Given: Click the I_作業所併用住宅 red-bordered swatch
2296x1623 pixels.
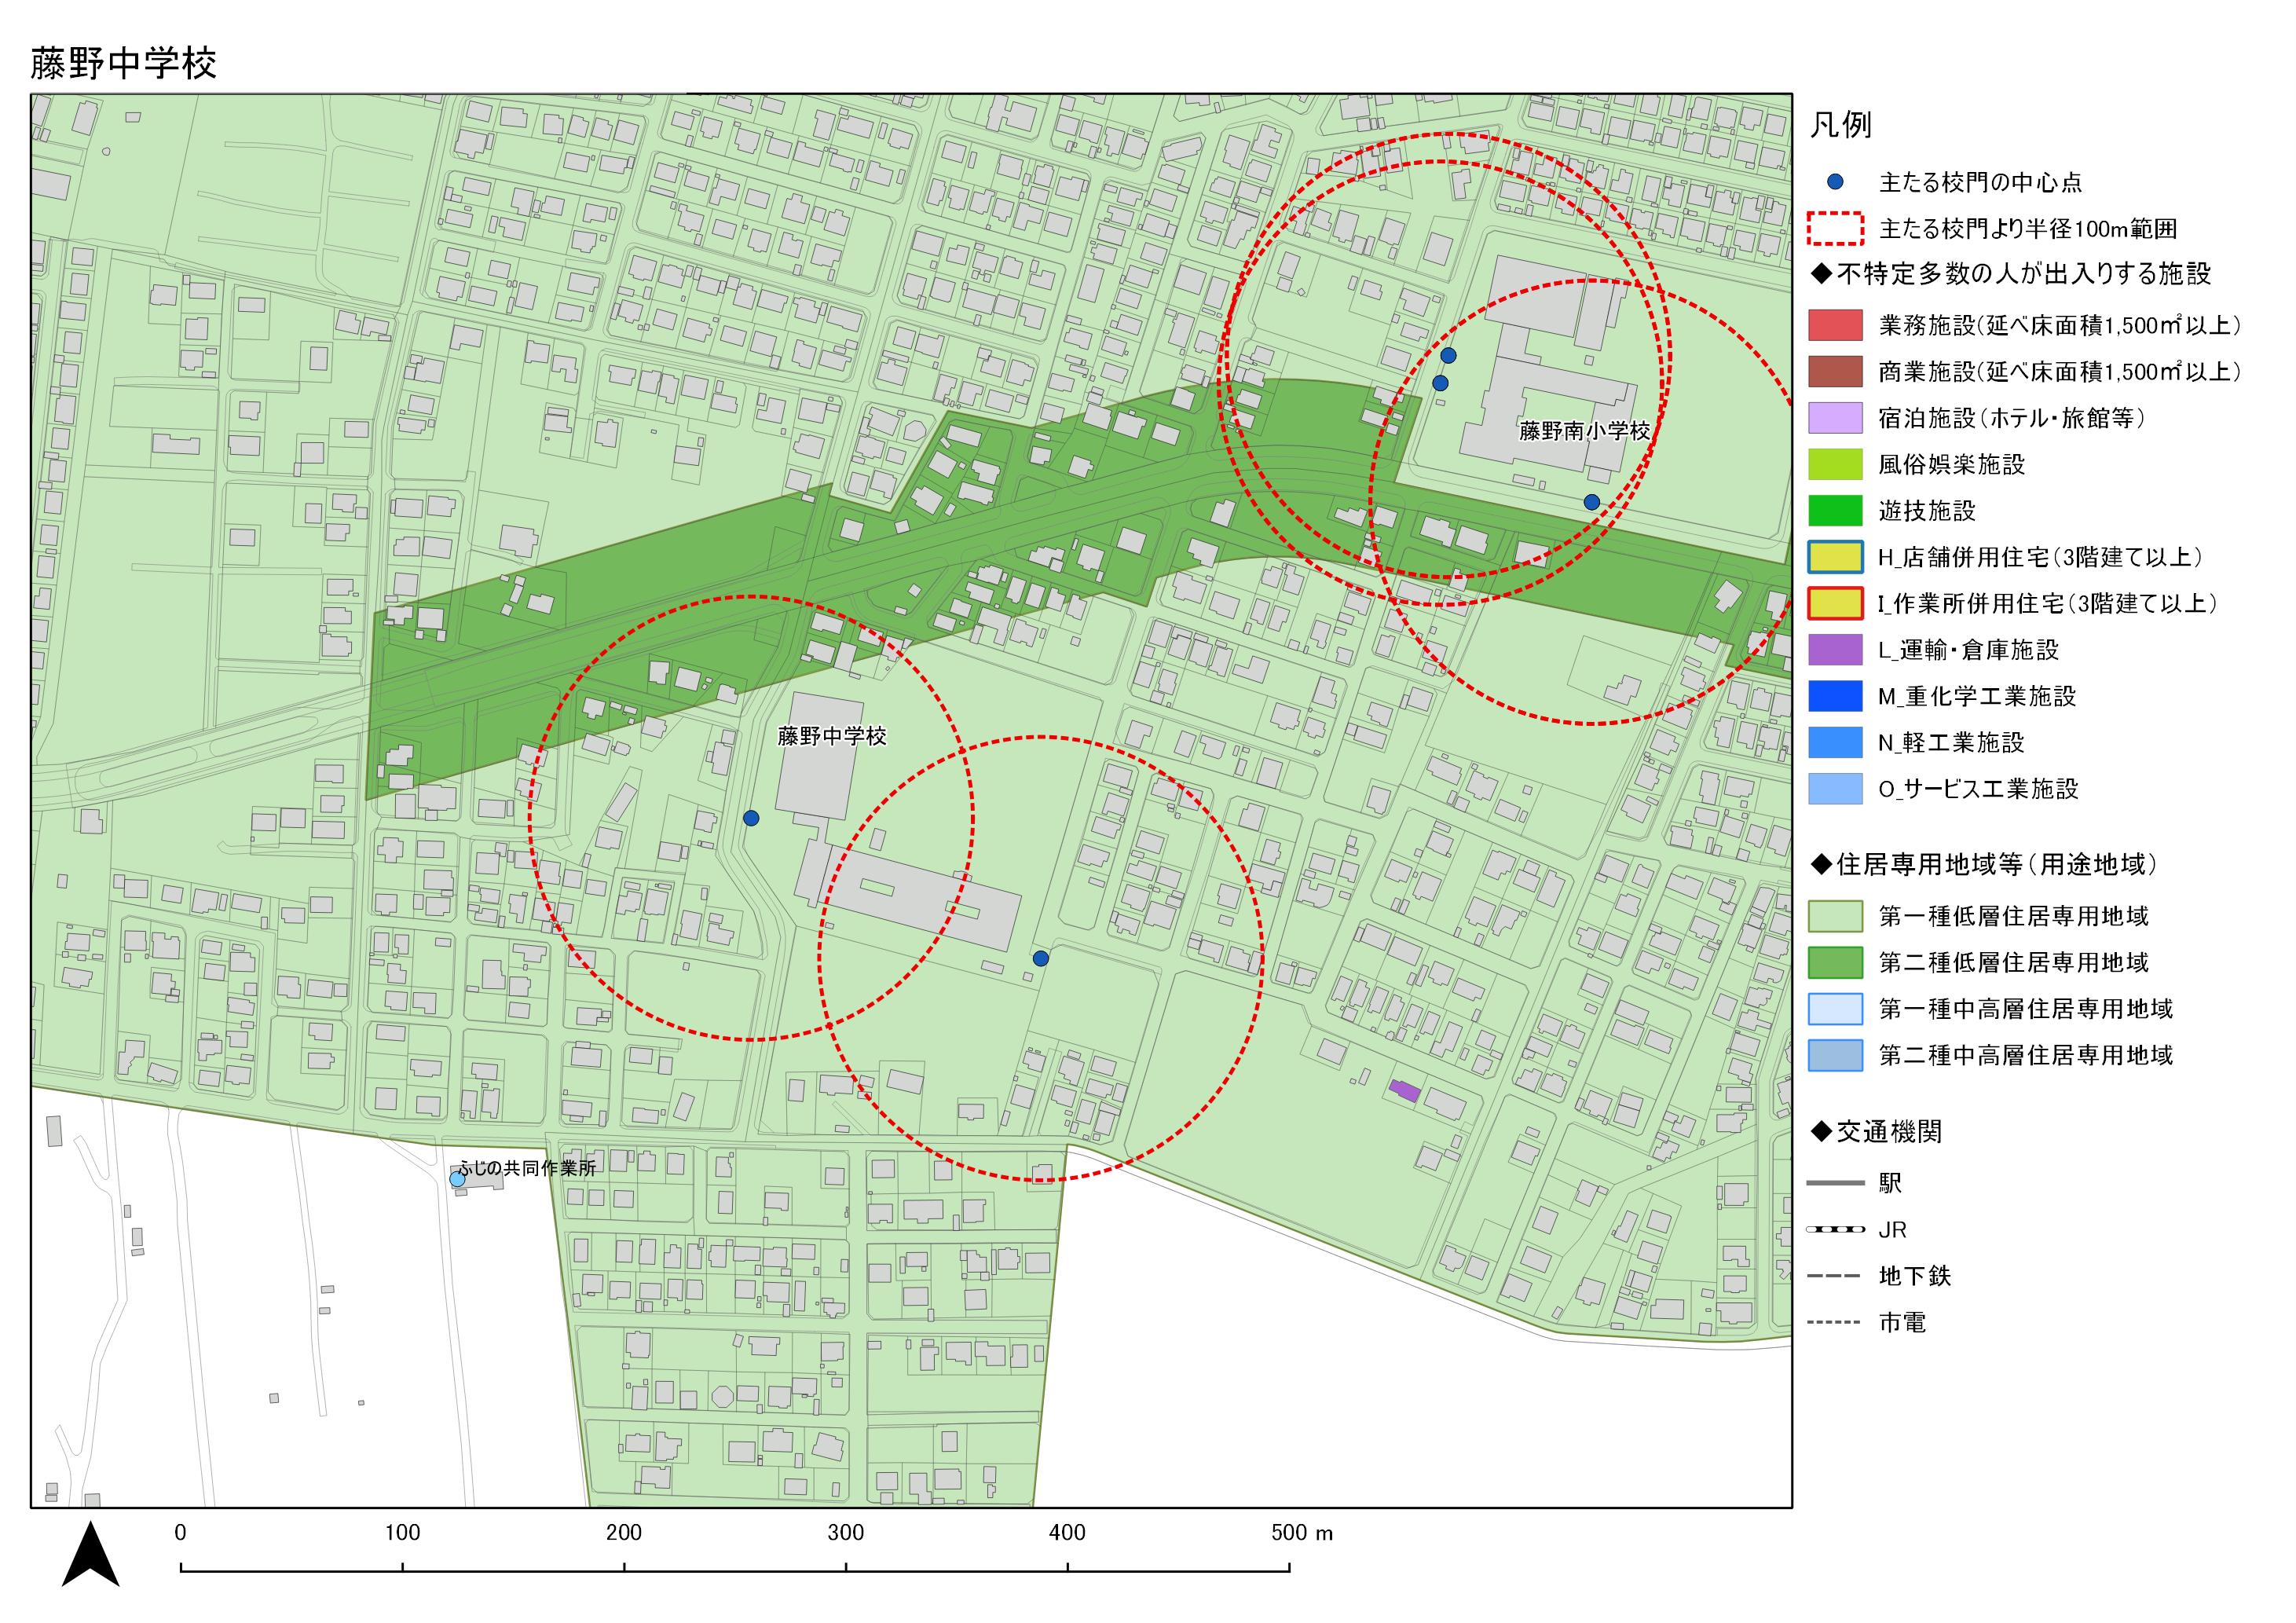Looking at the screenshot, I should click(x=1835, y=603).
